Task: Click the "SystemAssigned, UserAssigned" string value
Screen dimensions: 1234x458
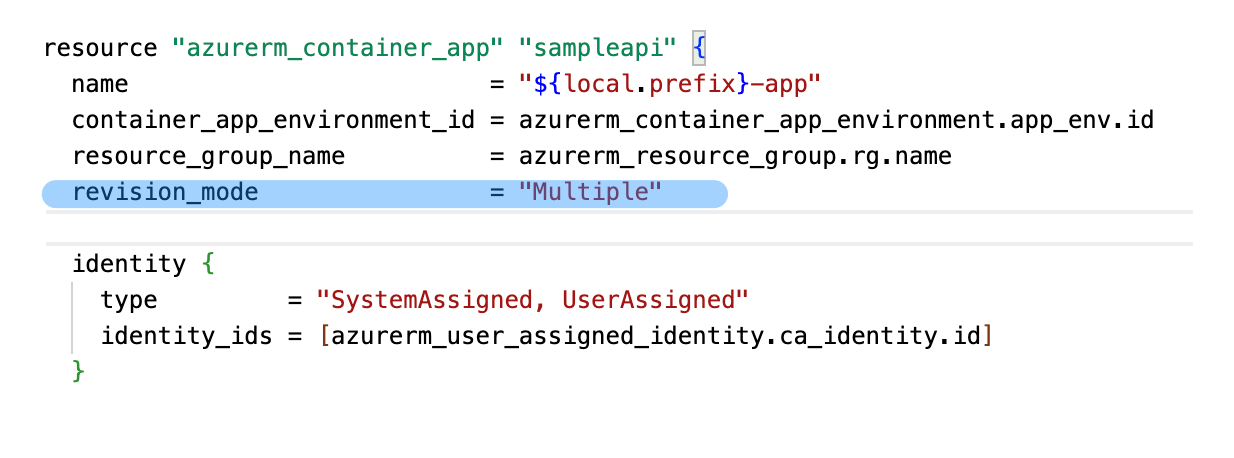Action: click(532, 301)
